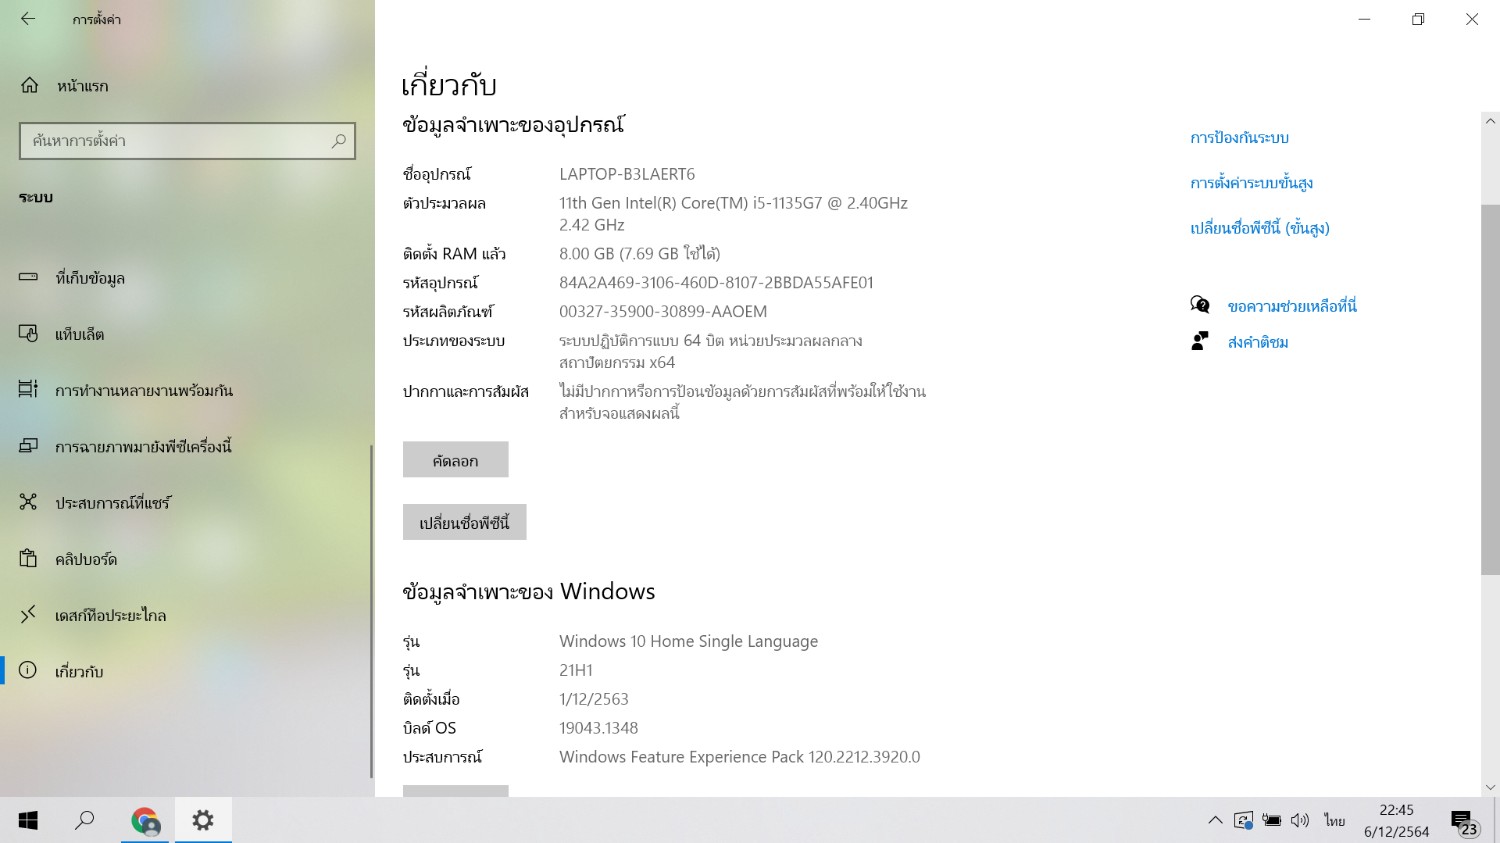The image size is (1500, 843).
Task: Click product ID 00327-35900-30899-AAOEM
Action: coord(663,312)
